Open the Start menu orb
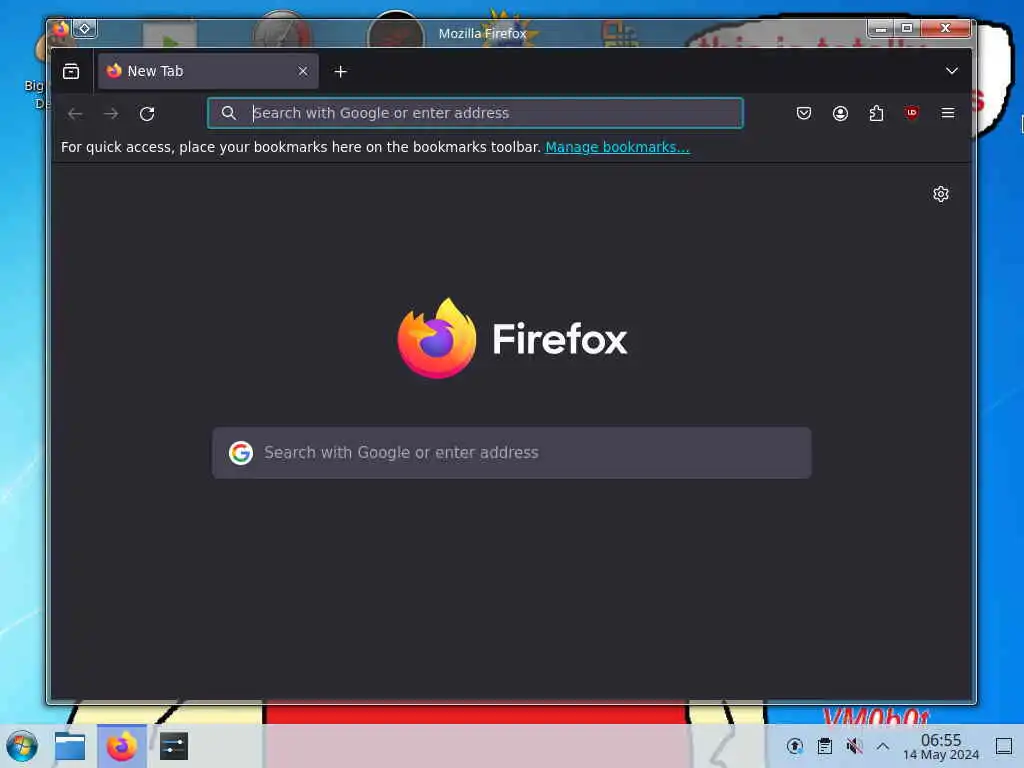 click(x=22, y=746)
